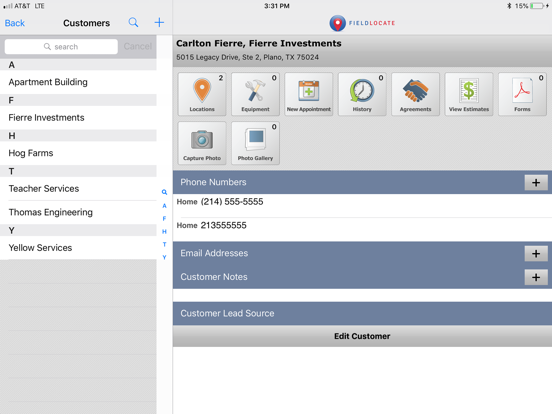
Task: Select Fierre Investments customer
Action: pyautogui.click(x=78, y=118)
